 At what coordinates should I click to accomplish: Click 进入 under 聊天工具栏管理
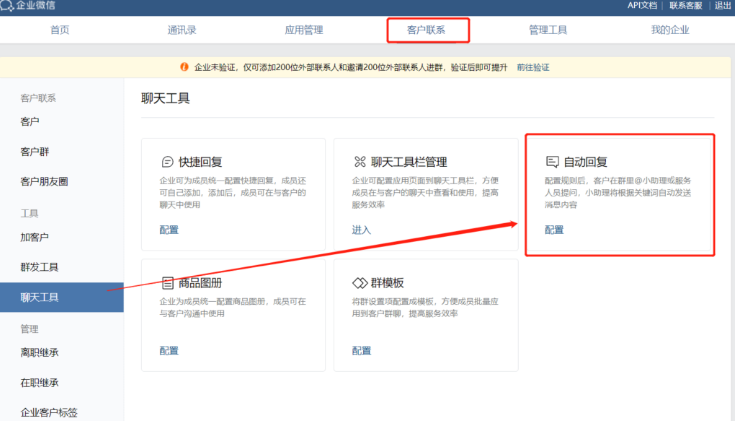361,230
